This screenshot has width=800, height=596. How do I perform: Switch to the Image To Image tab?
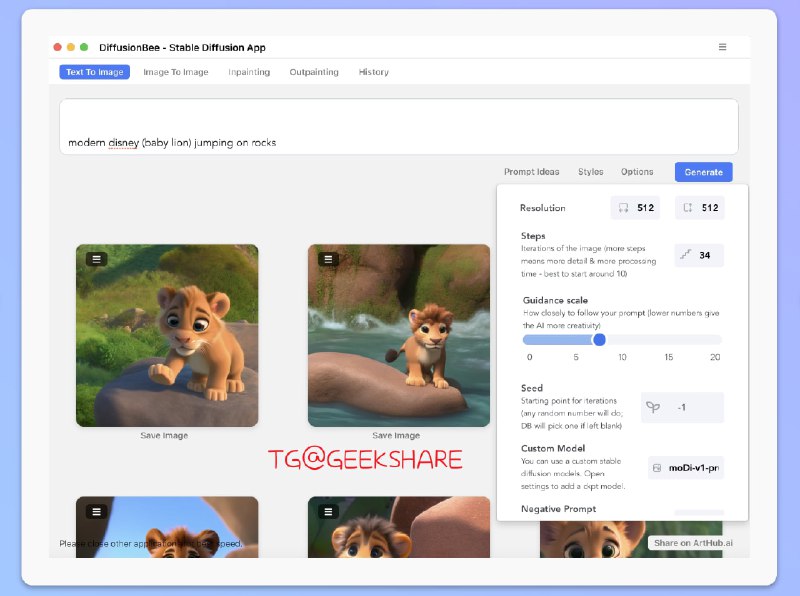tap(176, 72)
